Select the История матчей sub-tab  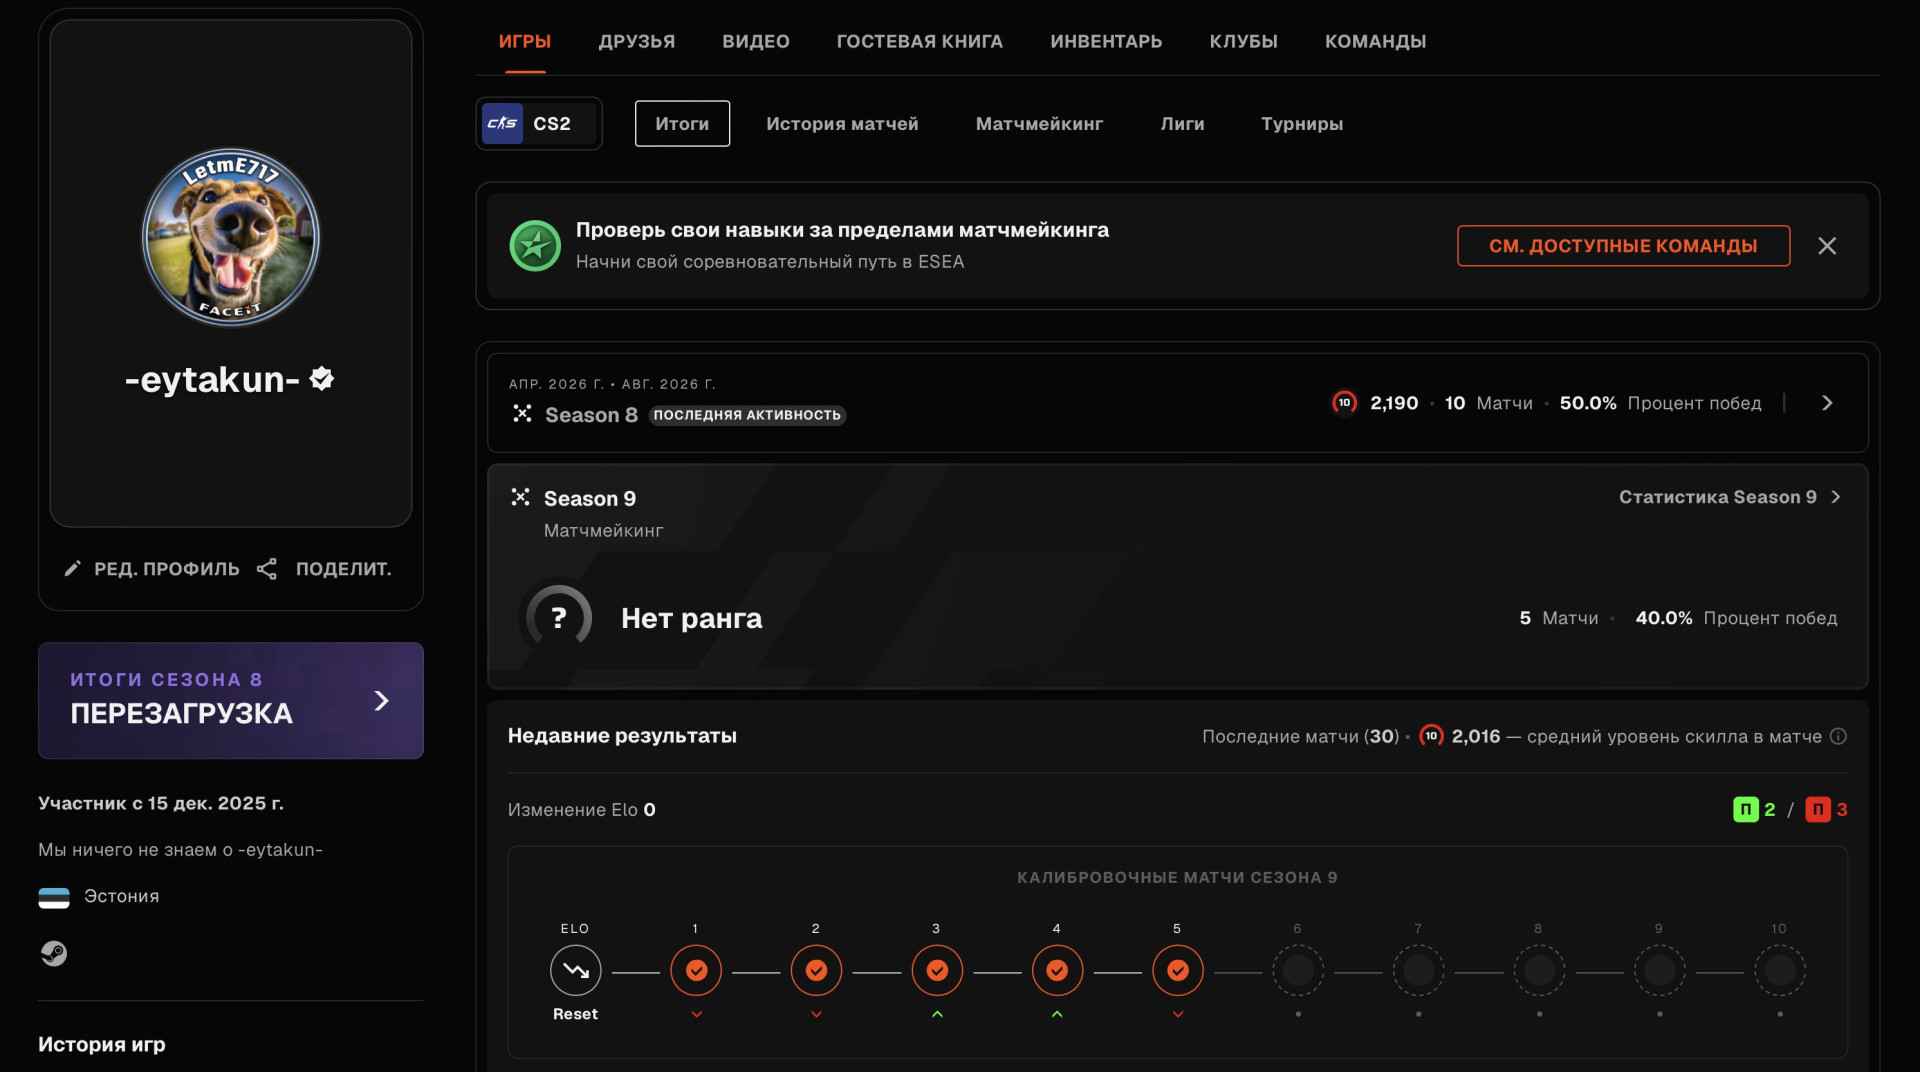[x=842, y=124]
